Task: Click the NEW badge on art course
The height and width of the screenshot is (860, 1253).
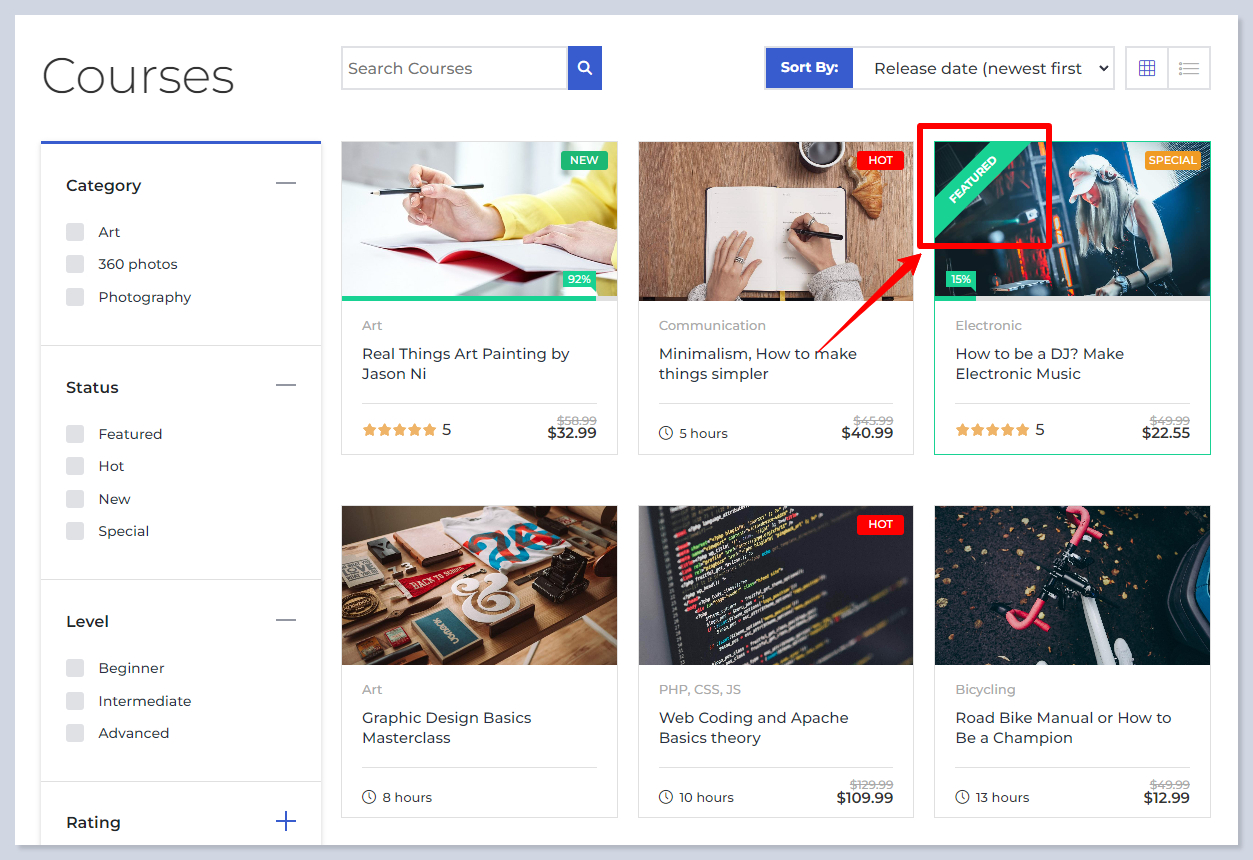Action: pos(584,160)
